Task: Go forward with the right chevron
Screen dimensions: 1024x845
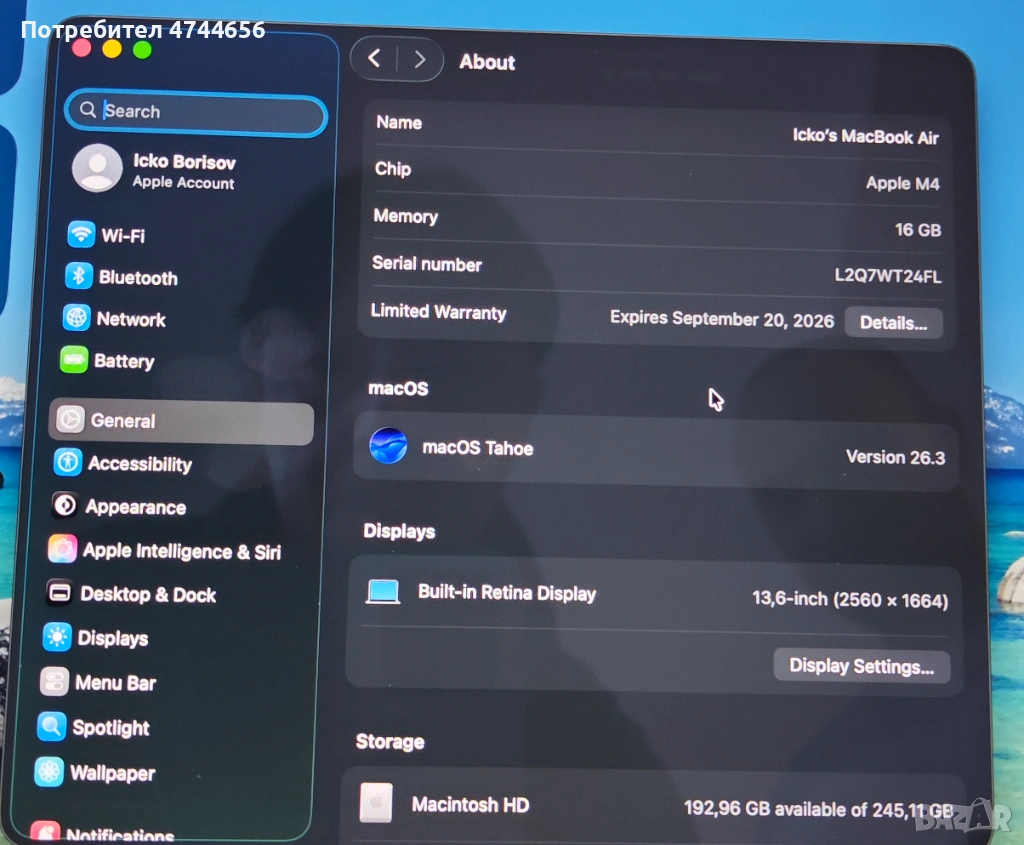Action: click(x=420, y=60)
